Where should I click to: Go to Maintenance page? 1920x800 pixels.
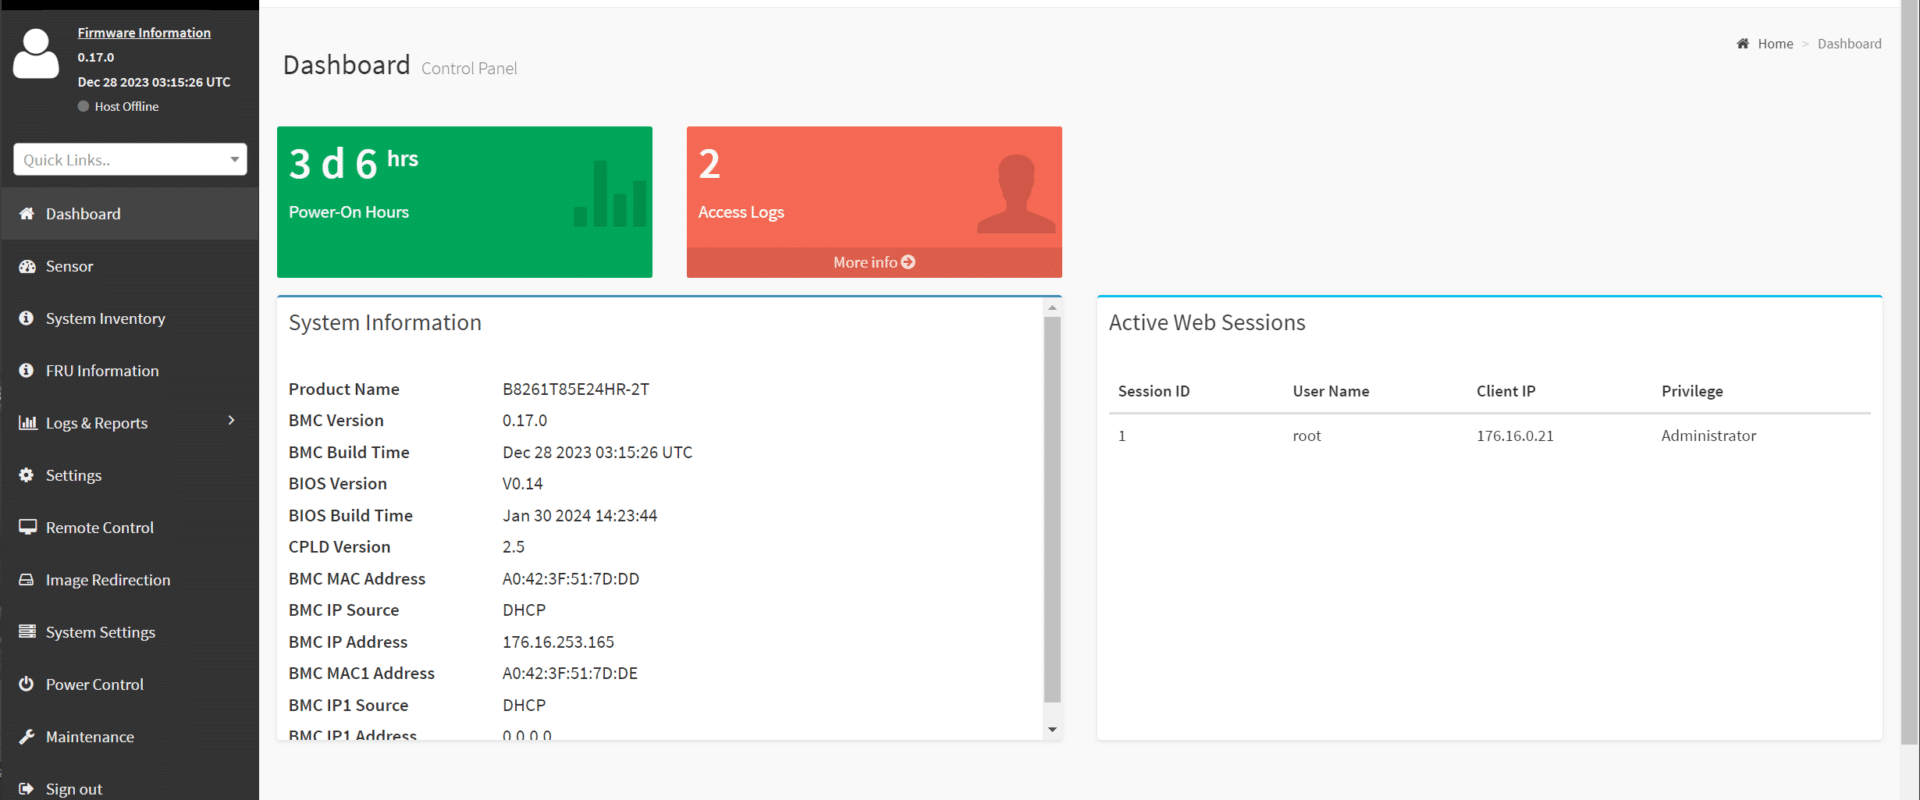(130, 736)
